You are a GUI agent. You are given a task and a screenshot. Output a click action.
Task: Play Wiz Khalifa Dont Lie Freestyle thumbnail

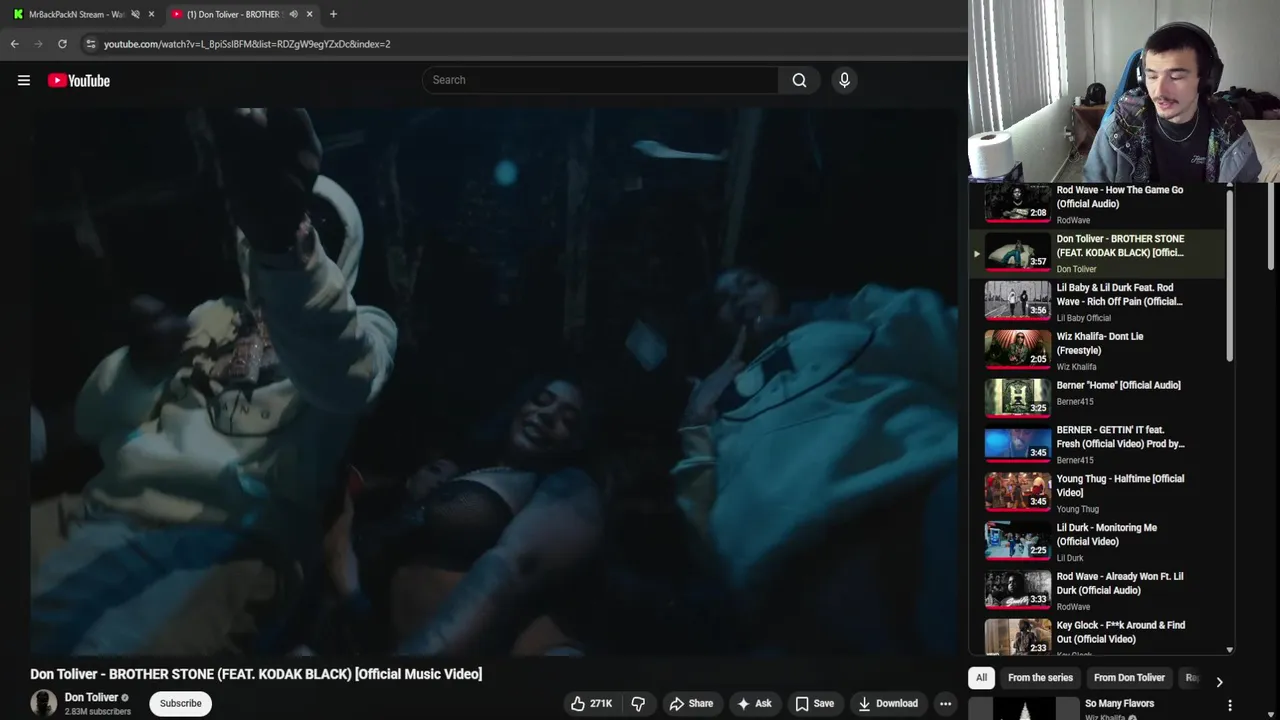[x=1017, y=350]
